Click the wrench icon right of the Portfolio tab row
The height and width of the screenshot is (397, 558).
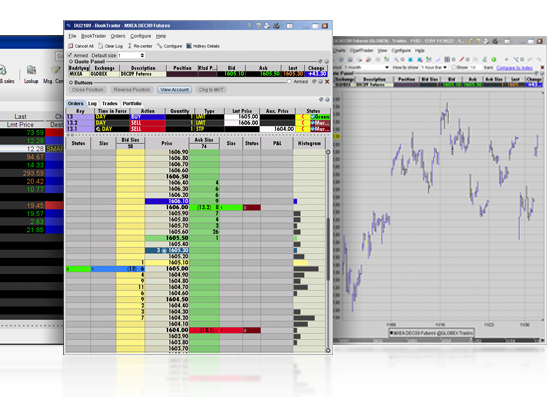click(321, 100)
